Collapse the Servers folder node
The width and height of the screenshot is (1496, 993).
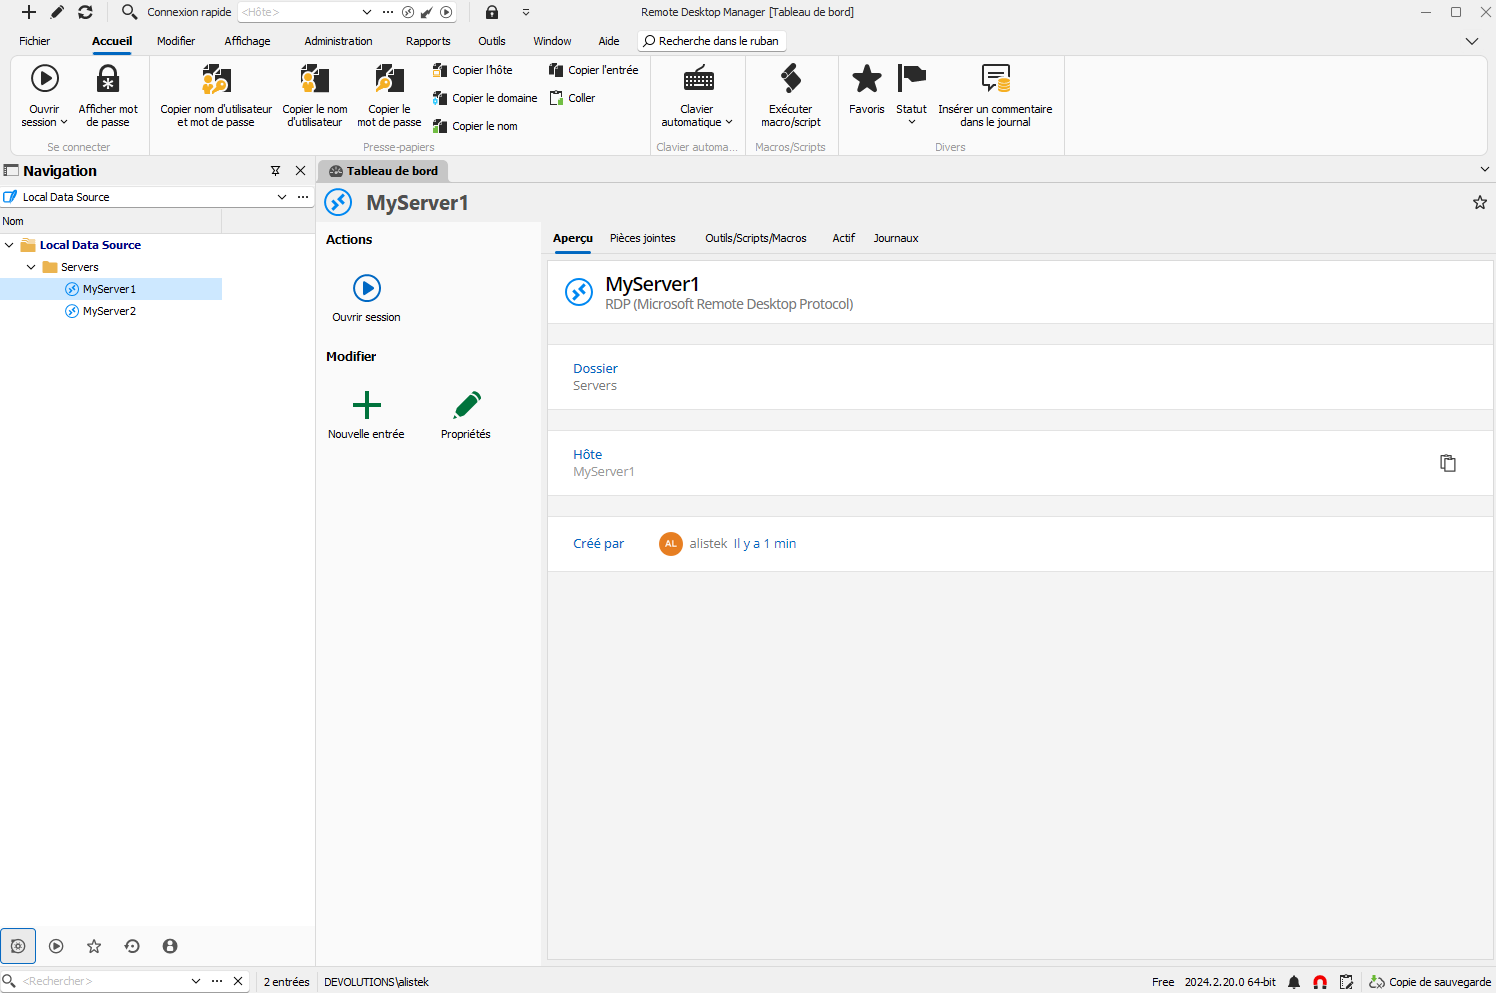point(31,267)
